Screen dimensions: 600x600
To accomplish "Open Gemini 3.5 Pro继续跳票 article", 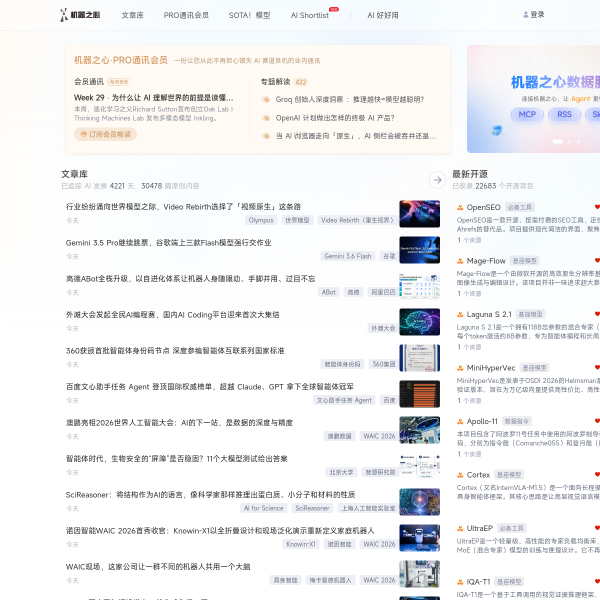I will pyautogui.click(x=168, y=243).
